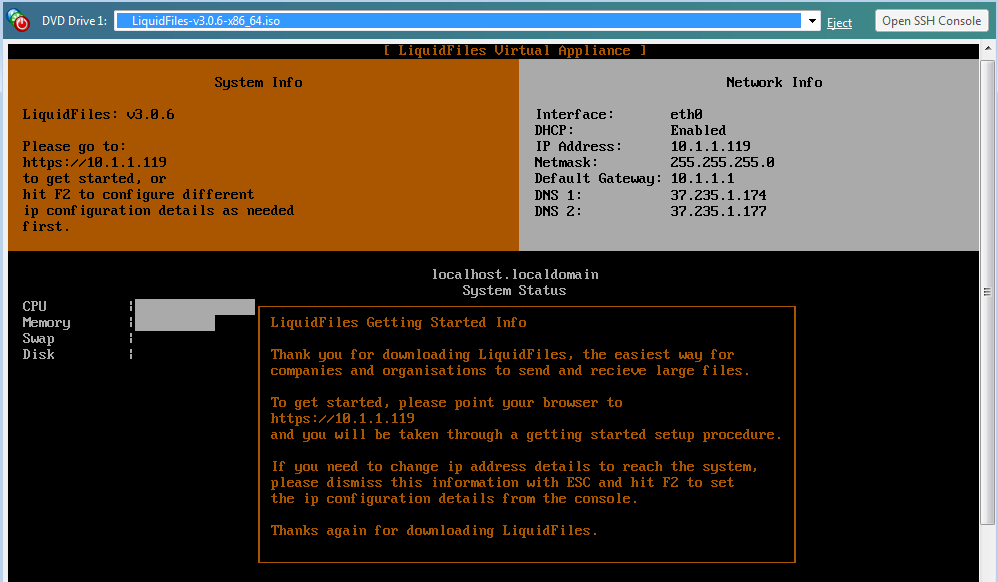
Task: Click the red power icon in the toolbar
Action: coord(18,21)
